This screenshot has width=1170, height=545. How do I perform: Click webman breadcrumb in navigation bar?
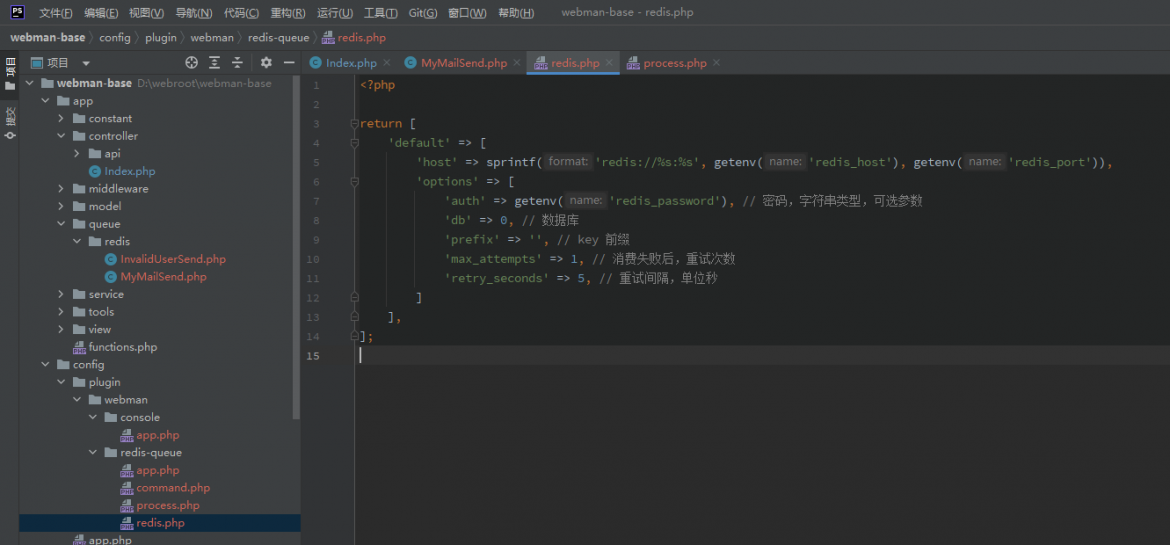click(x=212, y=37)
